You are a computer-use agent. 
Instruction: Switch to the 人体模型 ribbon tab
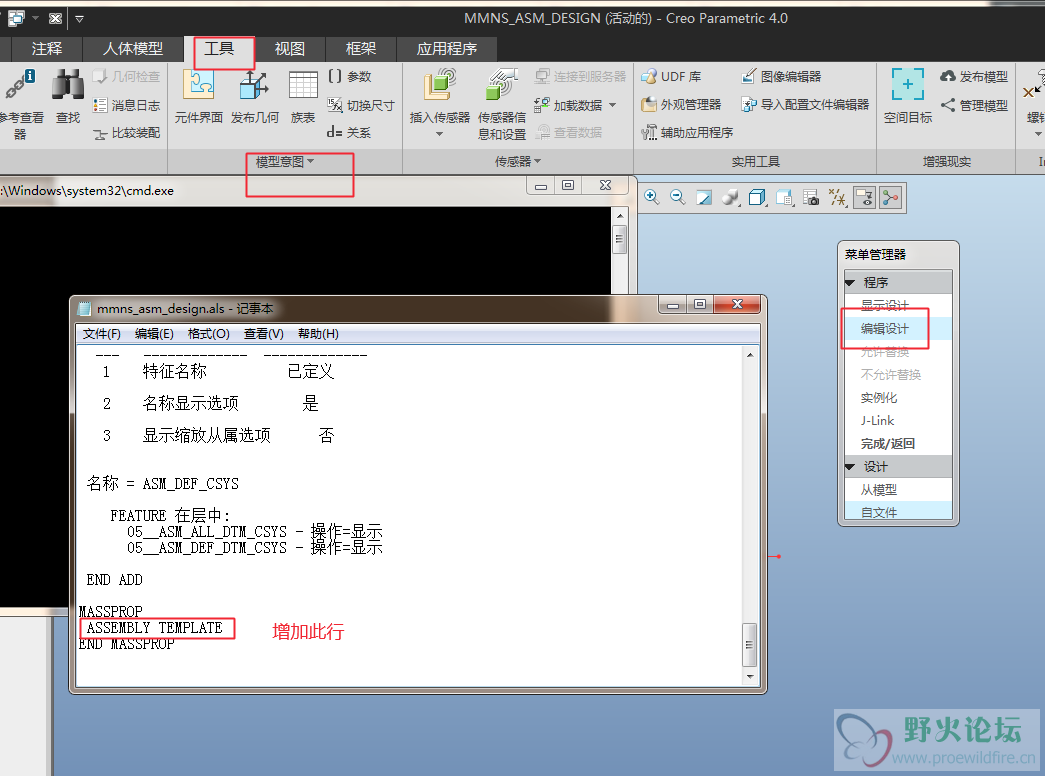coord(133,49)
